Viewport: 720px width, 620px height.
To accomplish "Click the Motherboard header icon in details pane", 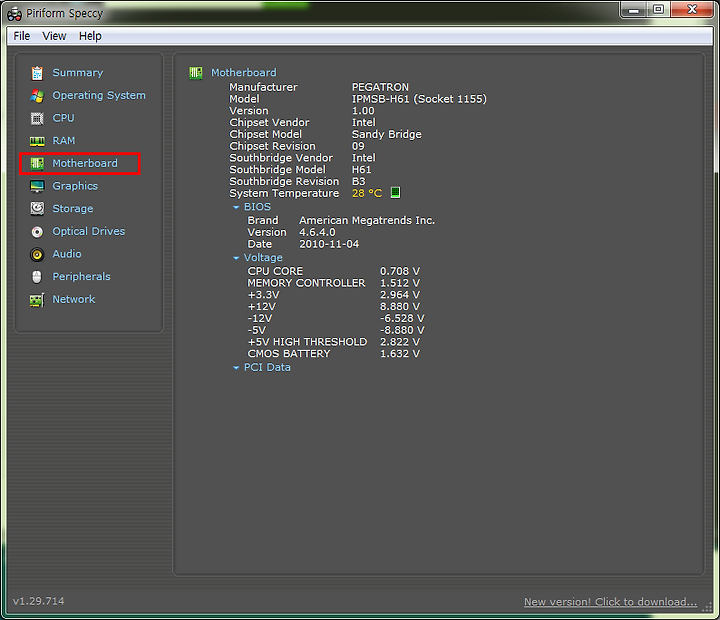I will [x=196, y=73].
